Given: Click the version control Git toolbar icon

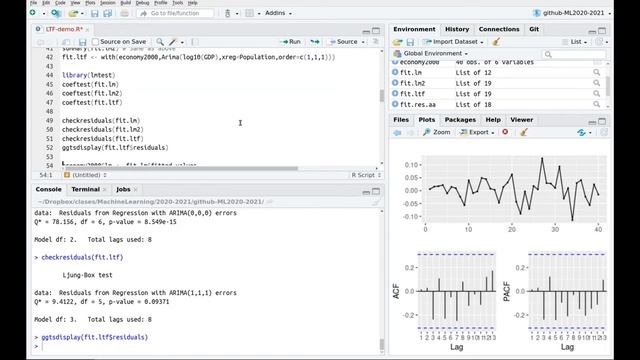Looking at the screenshot, I should pos(228,13).
